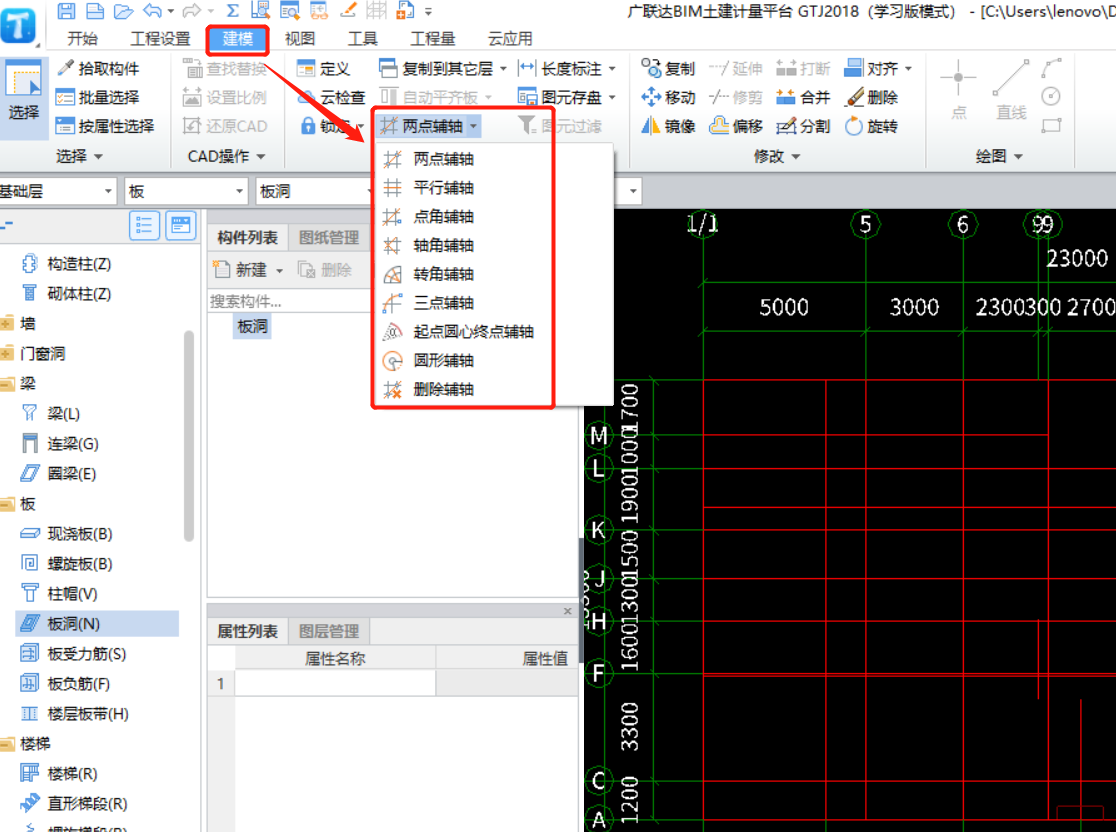Choose 轴角辅轴 menu entry
Image resolution: width=1116 pixels, height=832 pixels.
click(443, 246)
